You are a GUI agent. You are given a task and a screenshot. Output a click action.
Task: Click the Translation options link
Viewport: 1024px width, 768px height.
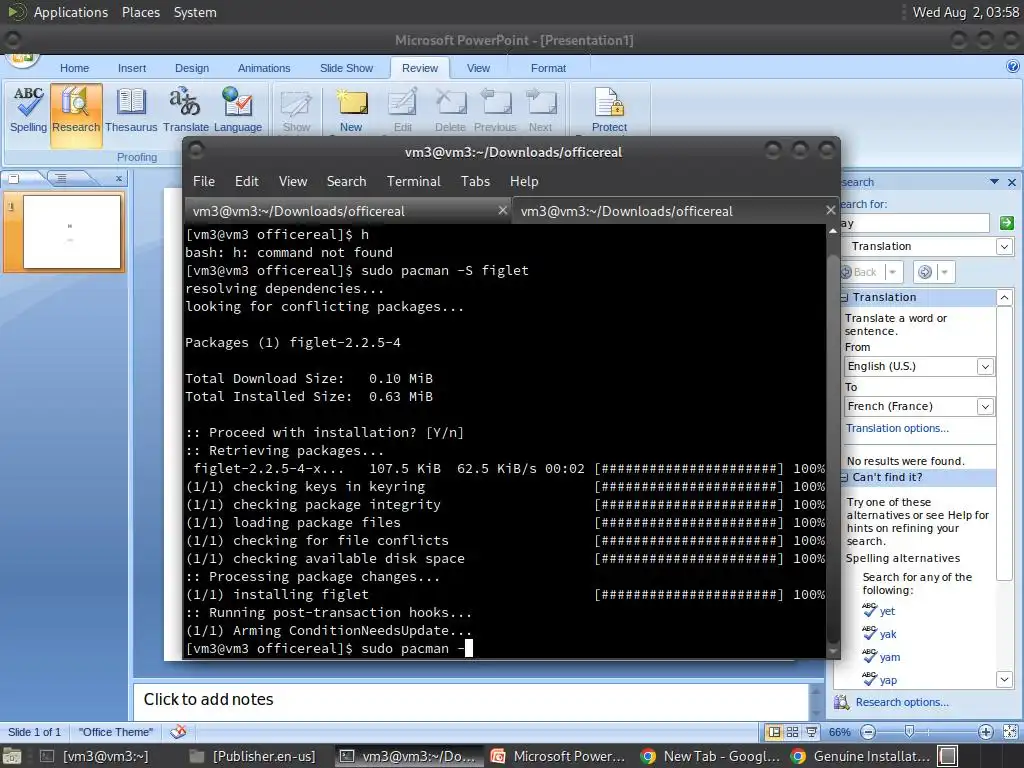(897, 428)
